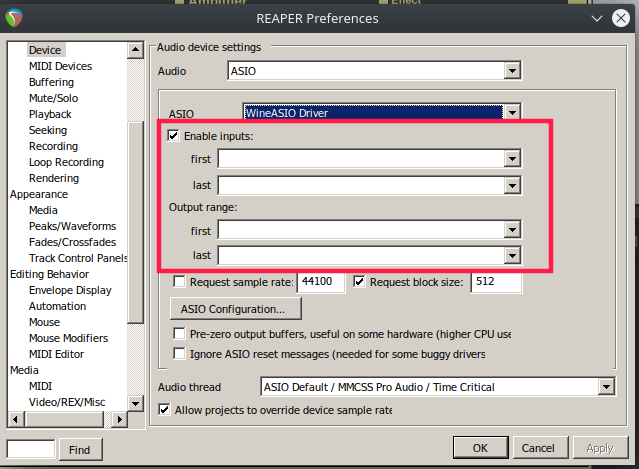The width and height of the screenshot is (639, 469).
Task: Click the Apply button
Action: coord(601,448)
